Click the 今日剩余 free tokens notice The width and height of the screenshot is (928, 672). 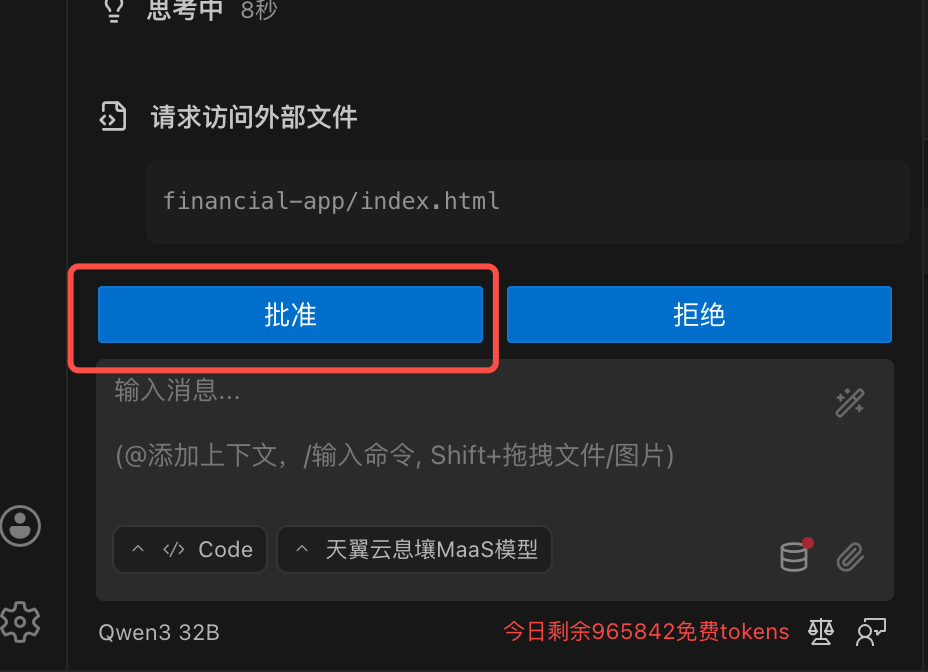click(646, 632)
